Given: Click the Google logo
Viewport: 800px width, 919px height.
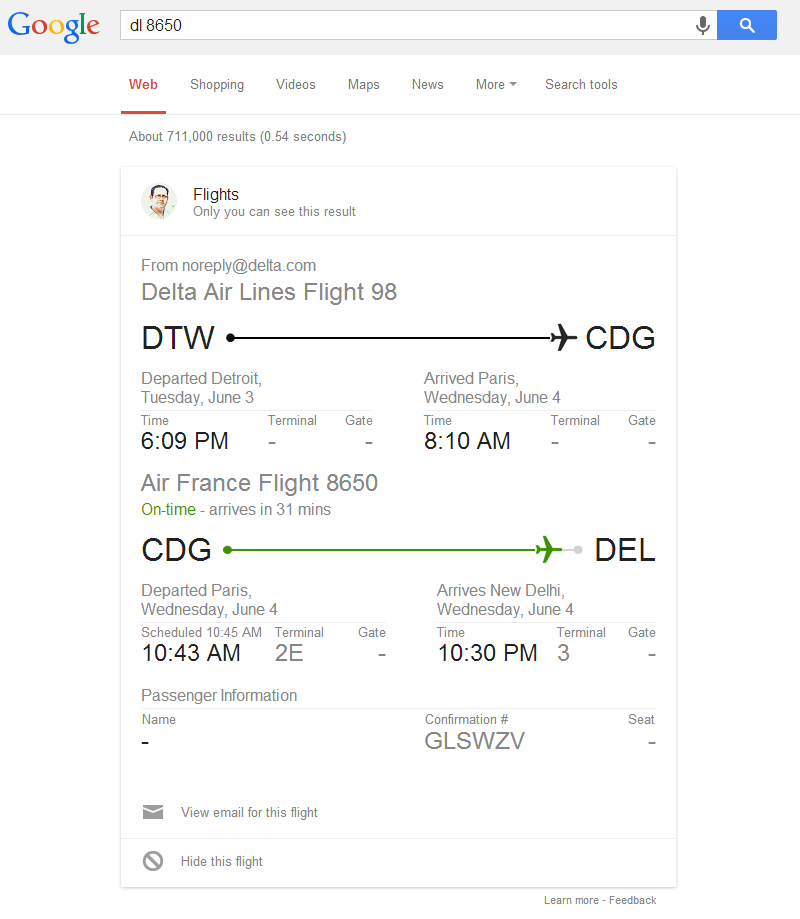Looking at the screenshot, I should coord(53,26).
